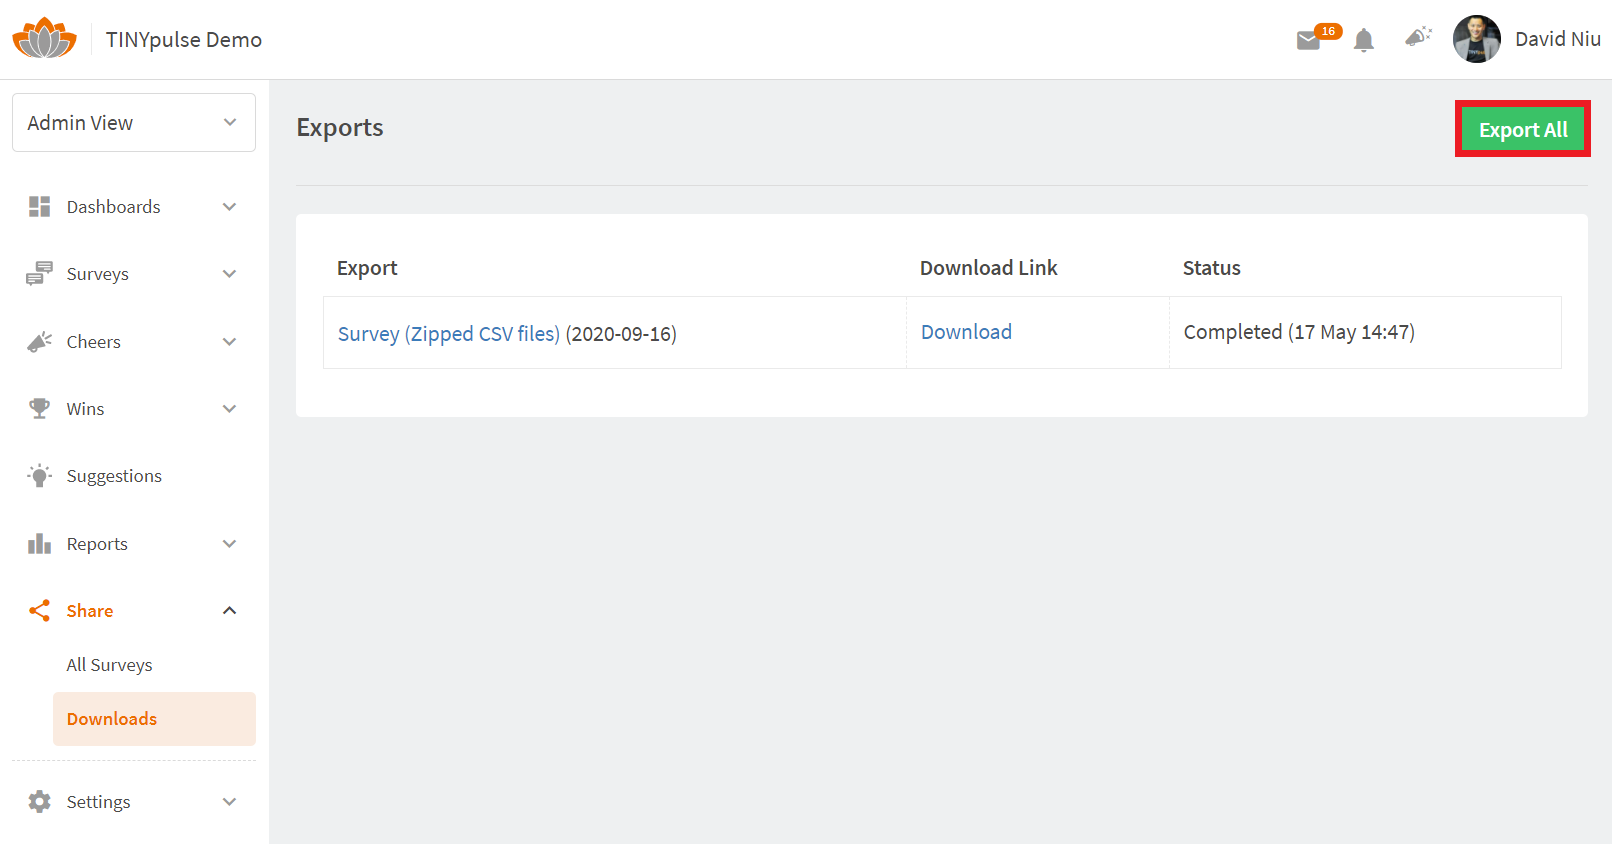Click the green Export All button
Image resolution: width=1612 pixels, height=844 pixels.
1523,129
